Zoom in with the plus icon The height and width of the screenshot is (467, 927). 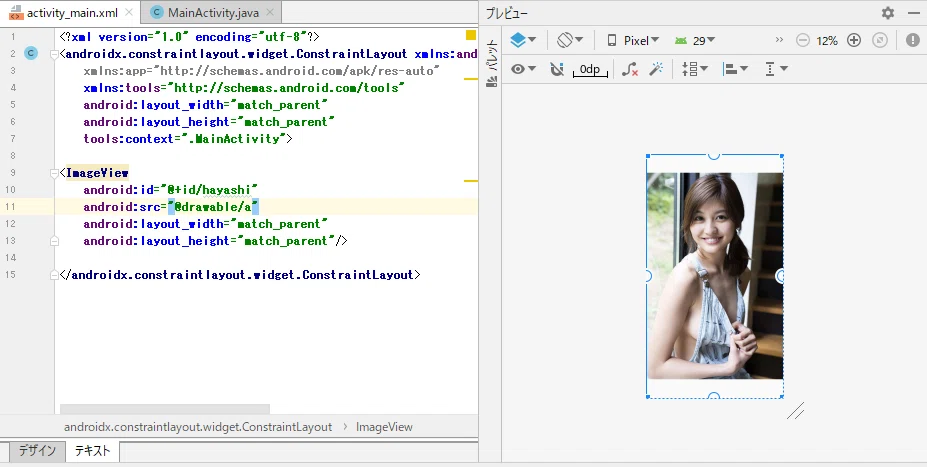(854, 40)
